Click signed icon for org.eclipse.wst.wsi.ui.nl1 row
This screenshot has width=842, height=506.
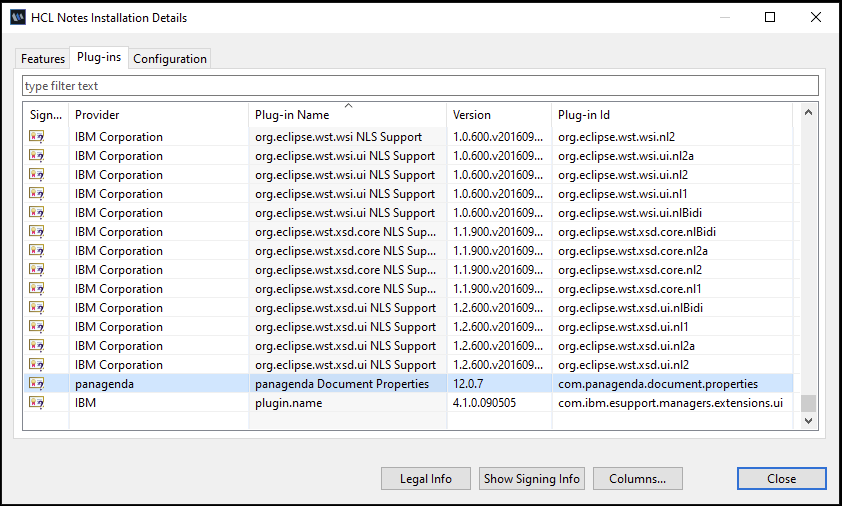pyautogui.click(x=37, y=193)
